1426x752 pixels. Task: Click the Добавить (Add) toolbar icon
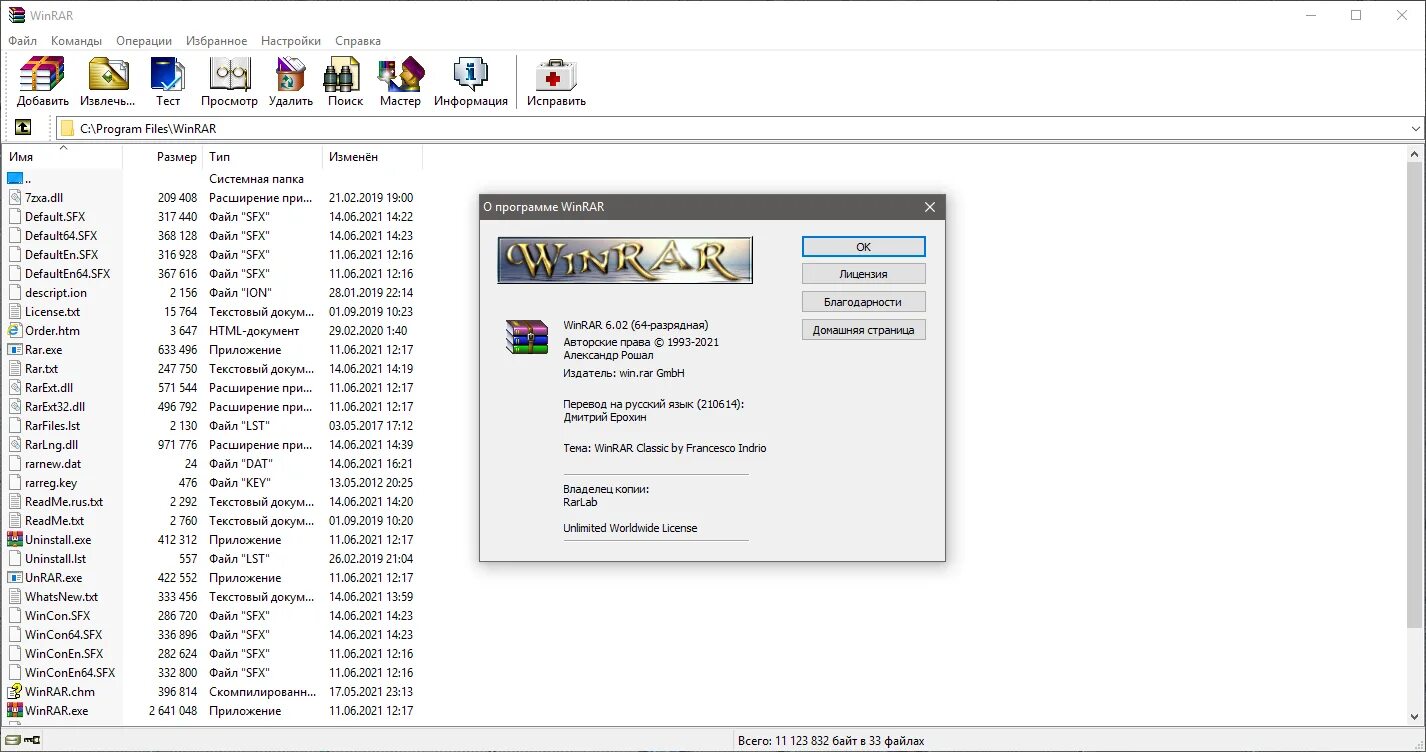pyautogui.click(x=42, y=74)
